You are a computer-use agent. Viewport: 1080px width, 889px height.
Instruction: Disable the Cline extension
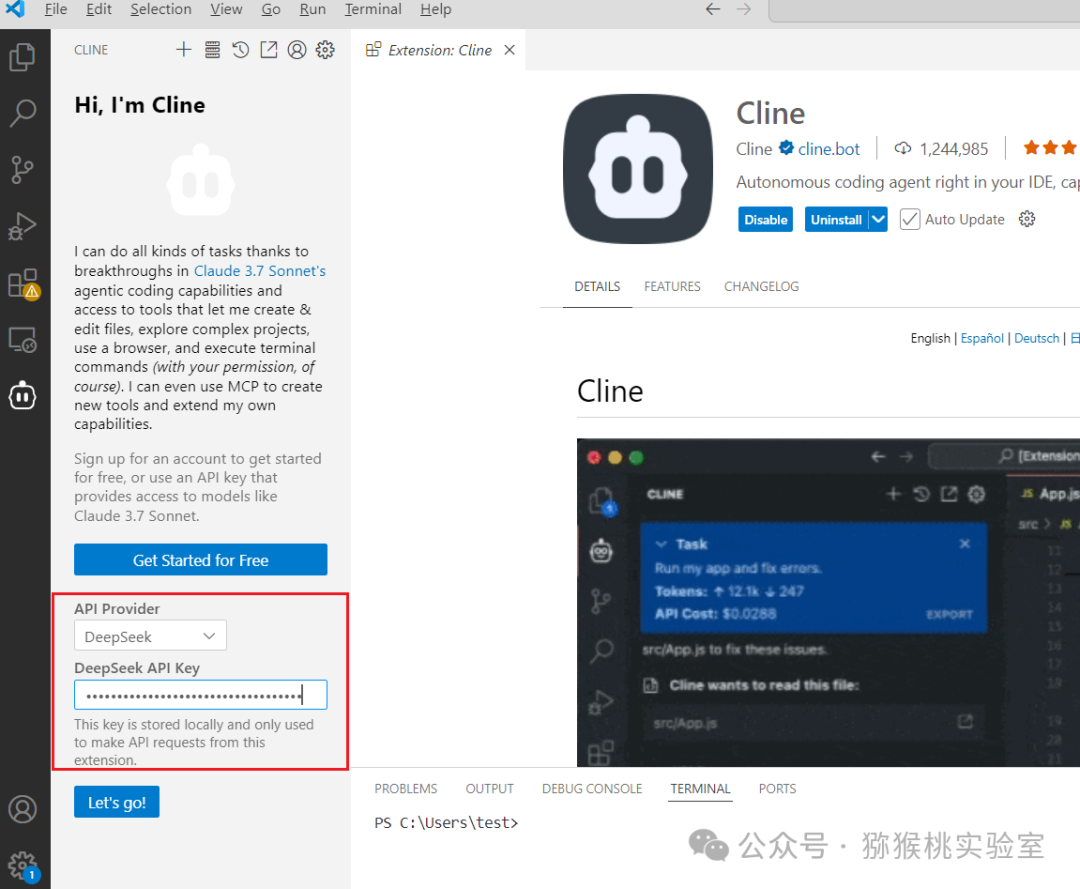(765, 220)
